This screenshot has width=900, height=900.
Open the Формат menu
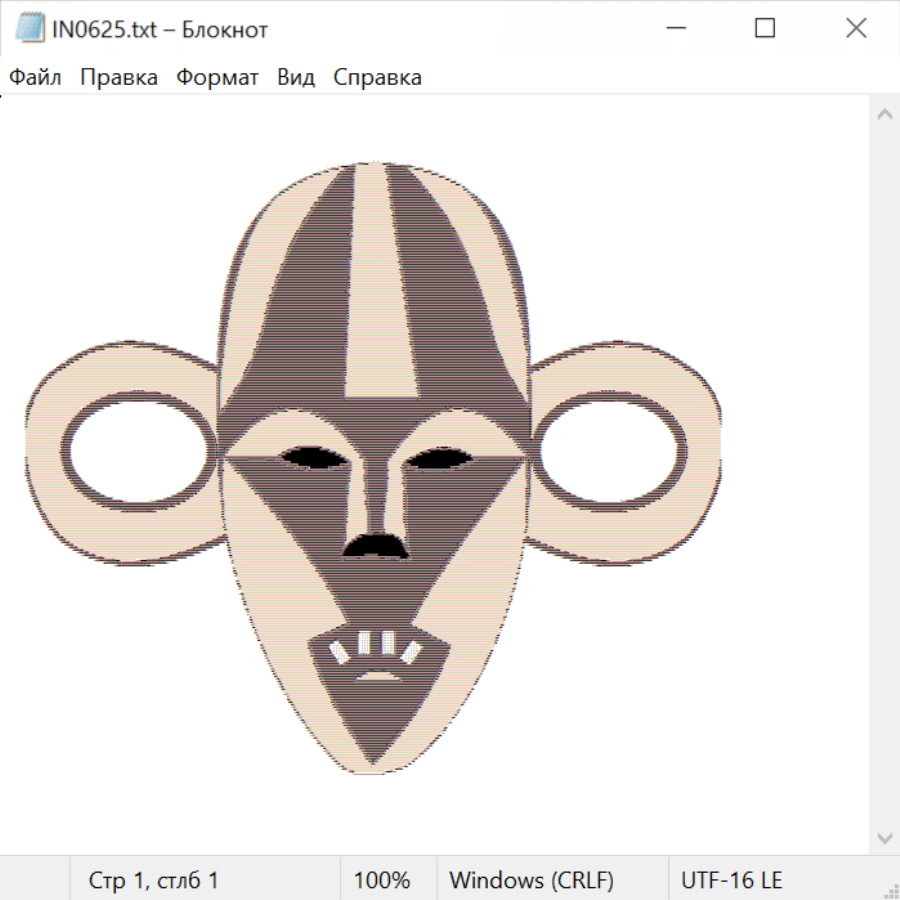pyautogui.click(x=217, y=77)
